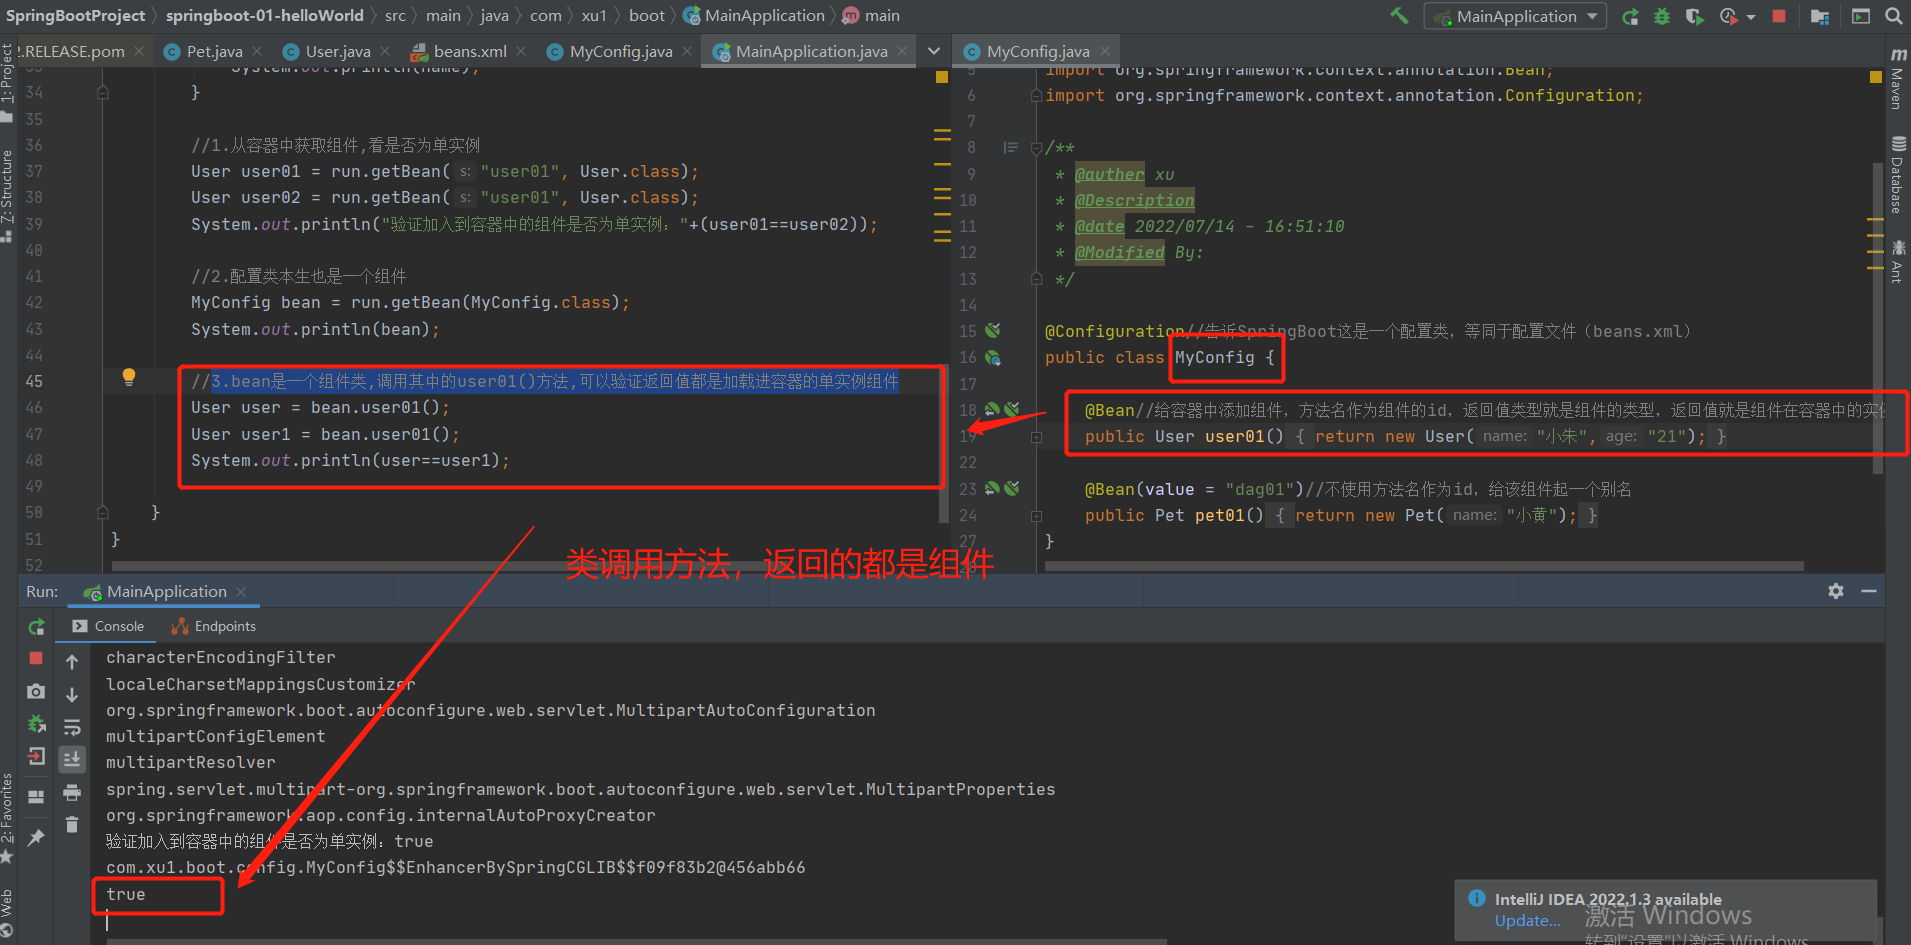Open the Favorites tool window
This screenshot has width=1911, height=945.
pos(8,818)
